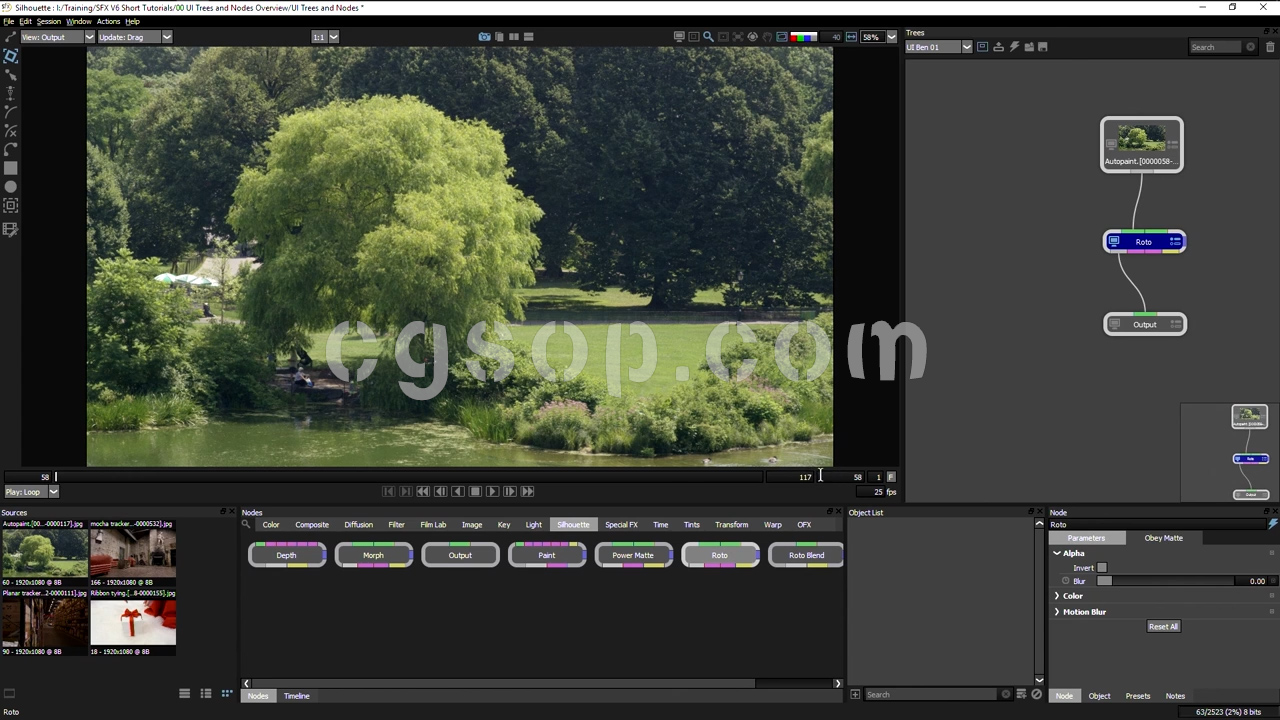
Task: Click the timeline scrub bar playhead
Action: point(56,477)
